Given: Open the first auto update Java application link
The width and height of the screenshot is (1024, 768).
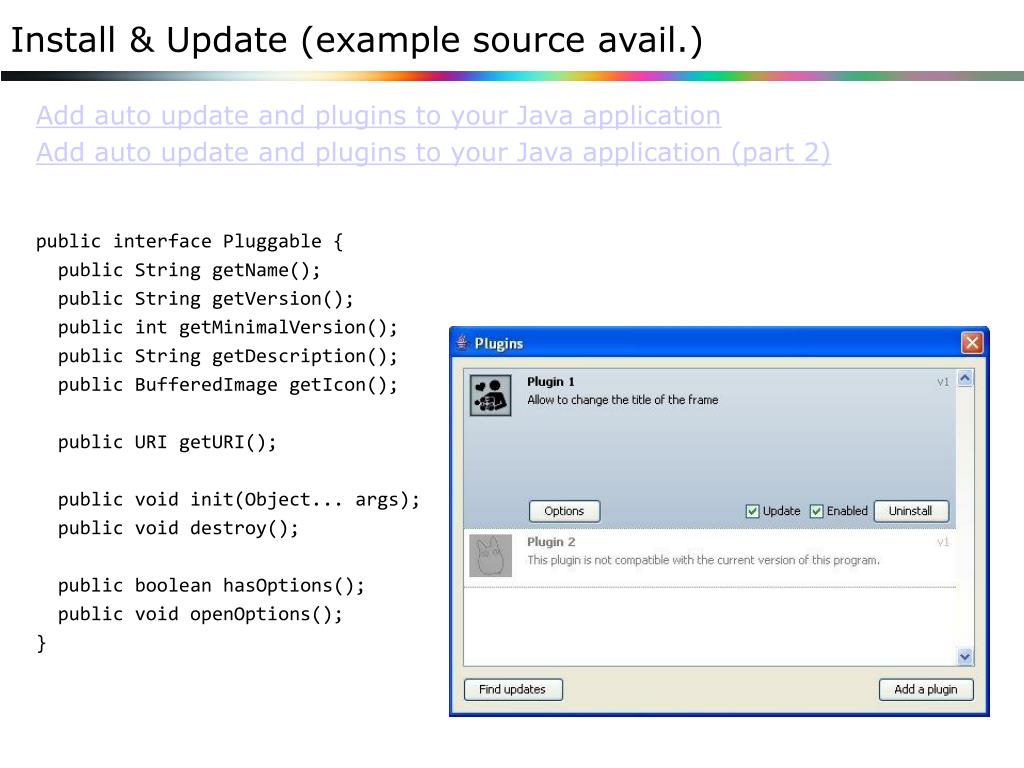Looking at the screenshot, I should pyautogui.click(x=379, y=116).
